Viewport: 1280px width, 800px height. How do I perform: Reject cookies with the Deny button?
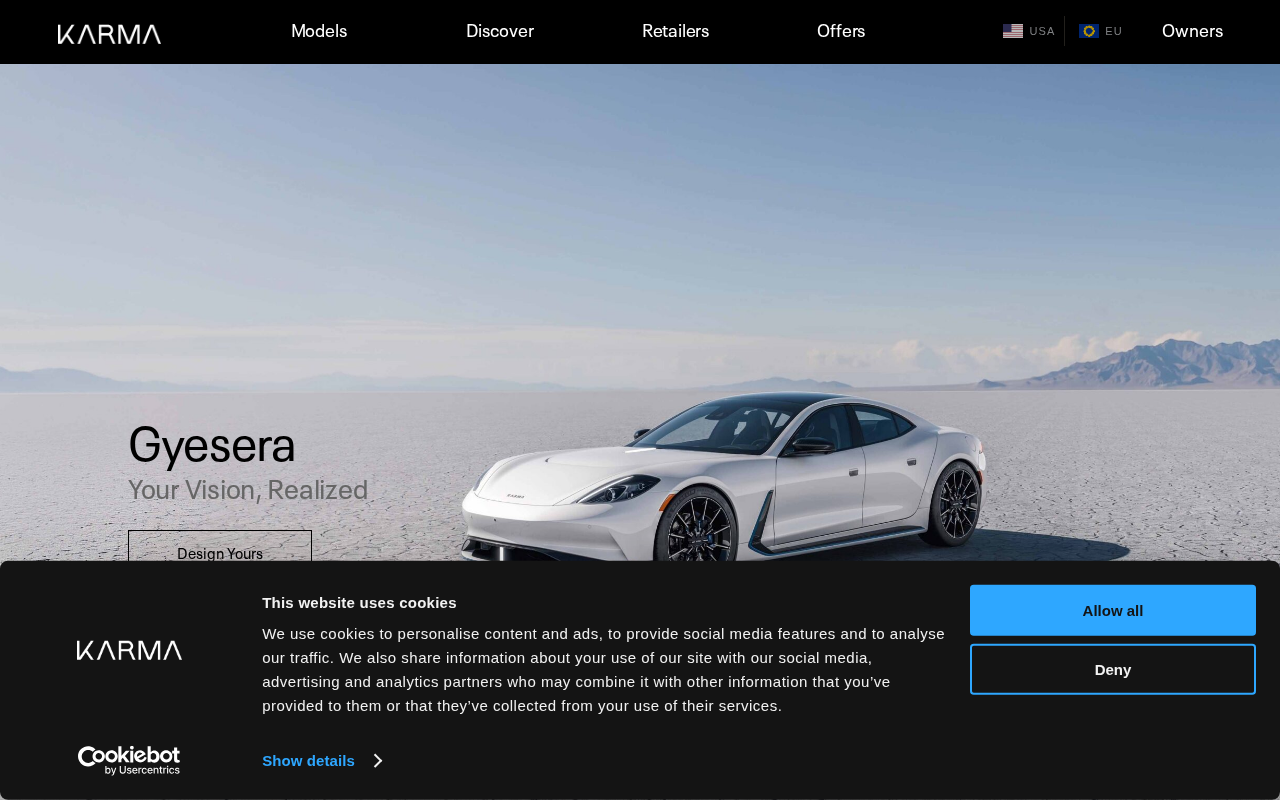[x=1113, y=669]
